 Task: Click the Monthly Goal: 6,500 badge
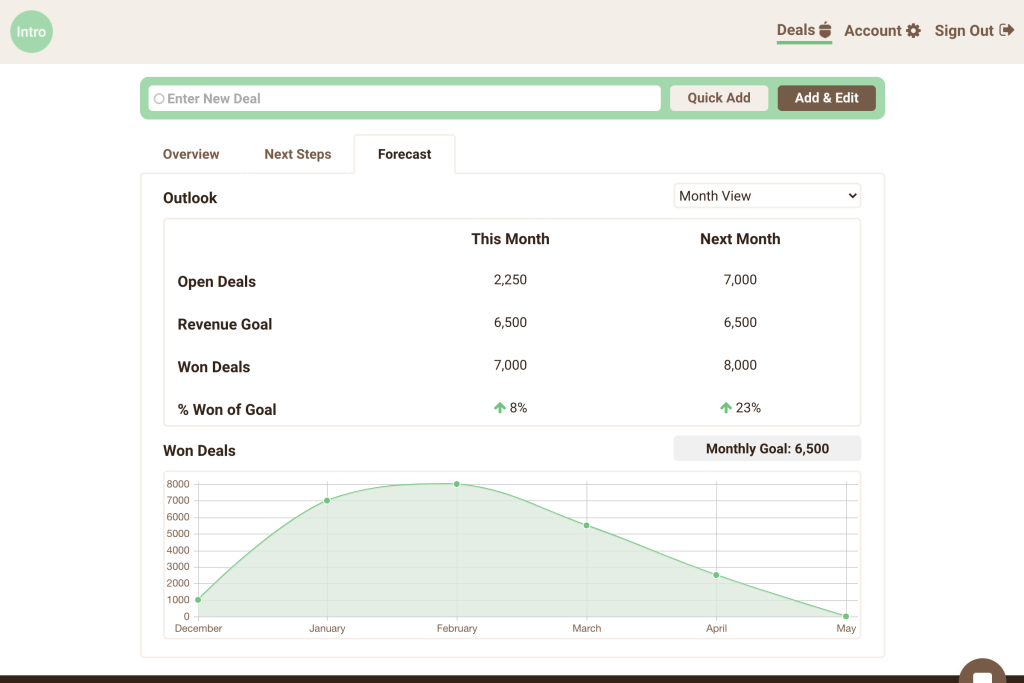click(x=767, y=449)
